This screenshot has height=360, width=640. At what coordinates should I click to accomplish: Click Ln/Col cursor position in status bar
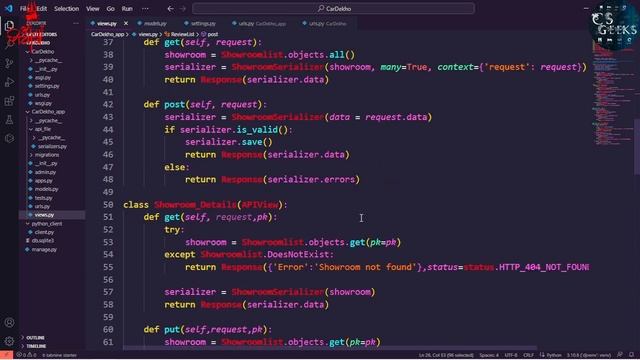click(x=446, y=355)
